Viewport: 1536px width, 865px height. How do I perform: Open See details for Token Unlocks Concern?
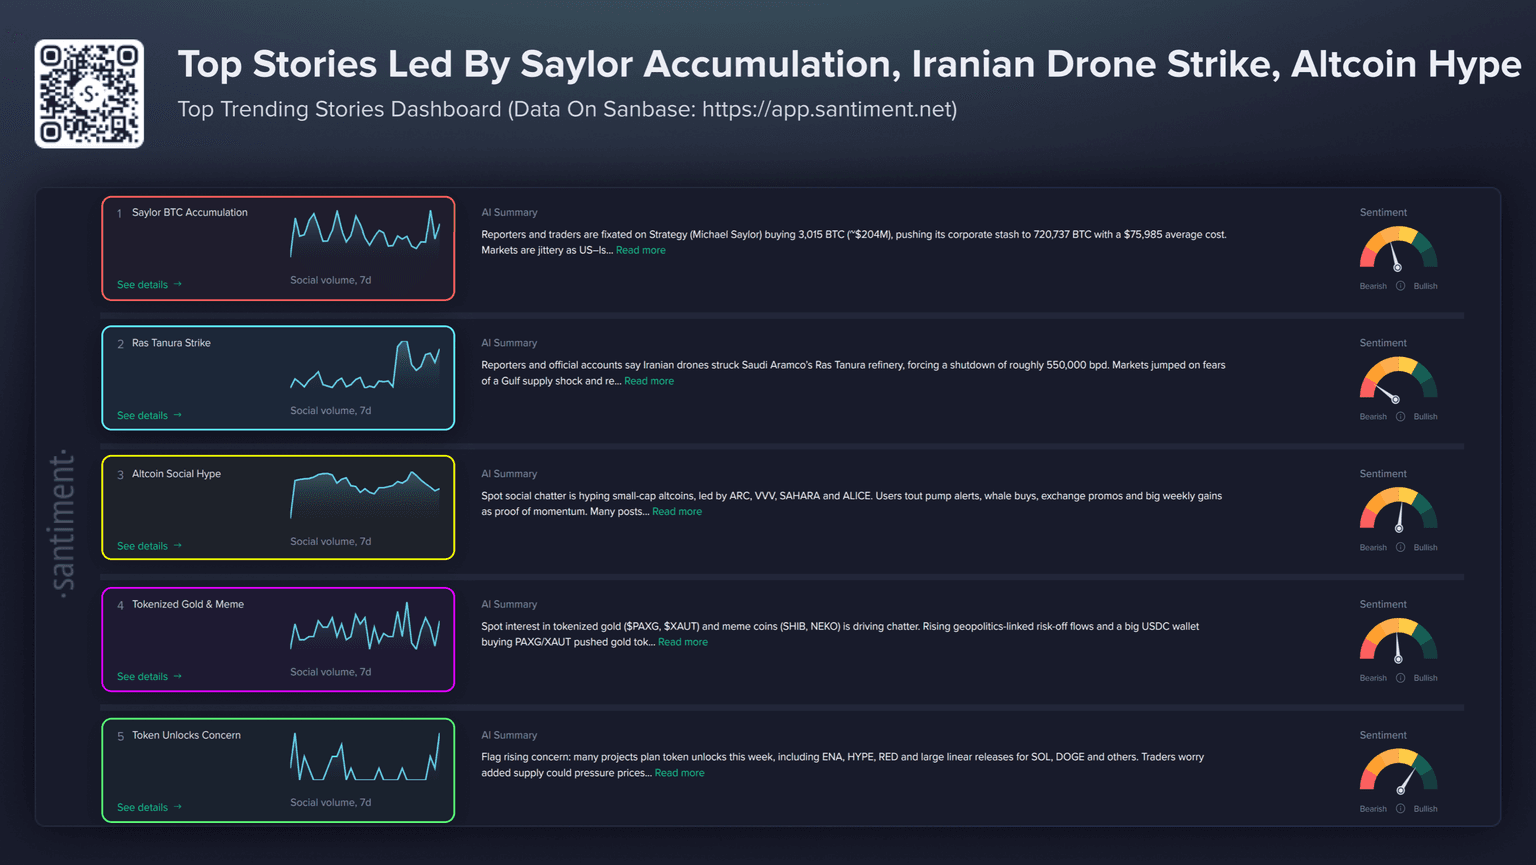click(149, 808)
